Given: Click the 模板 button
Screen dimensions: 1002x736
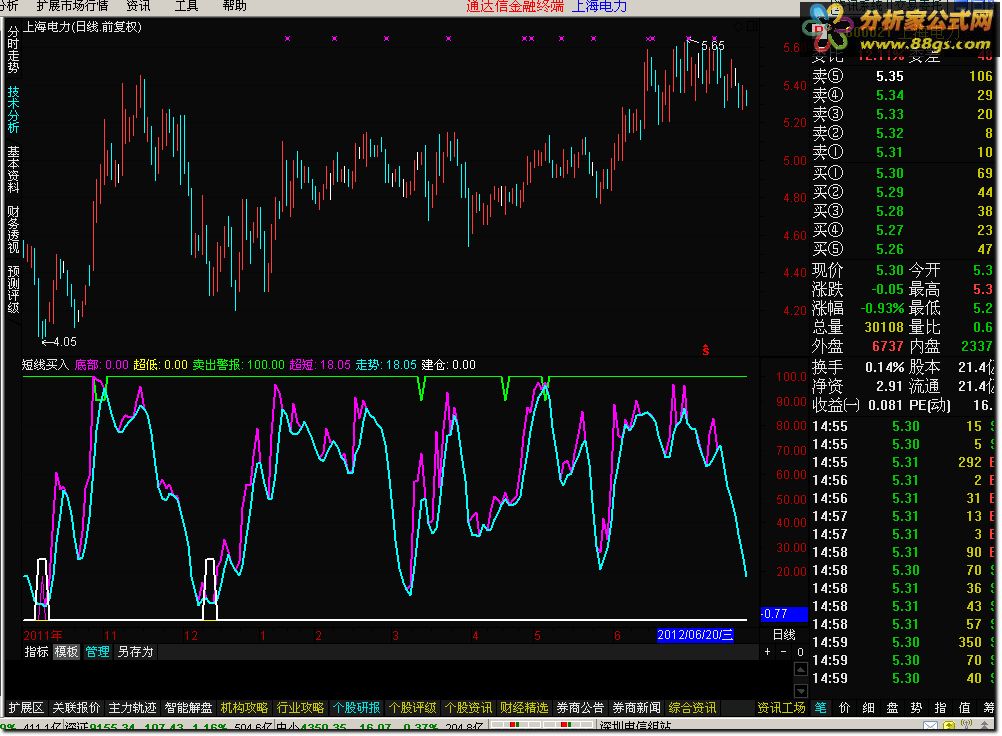Looking at the screenshot, I should pyautogui.click(x=66, y=652).
